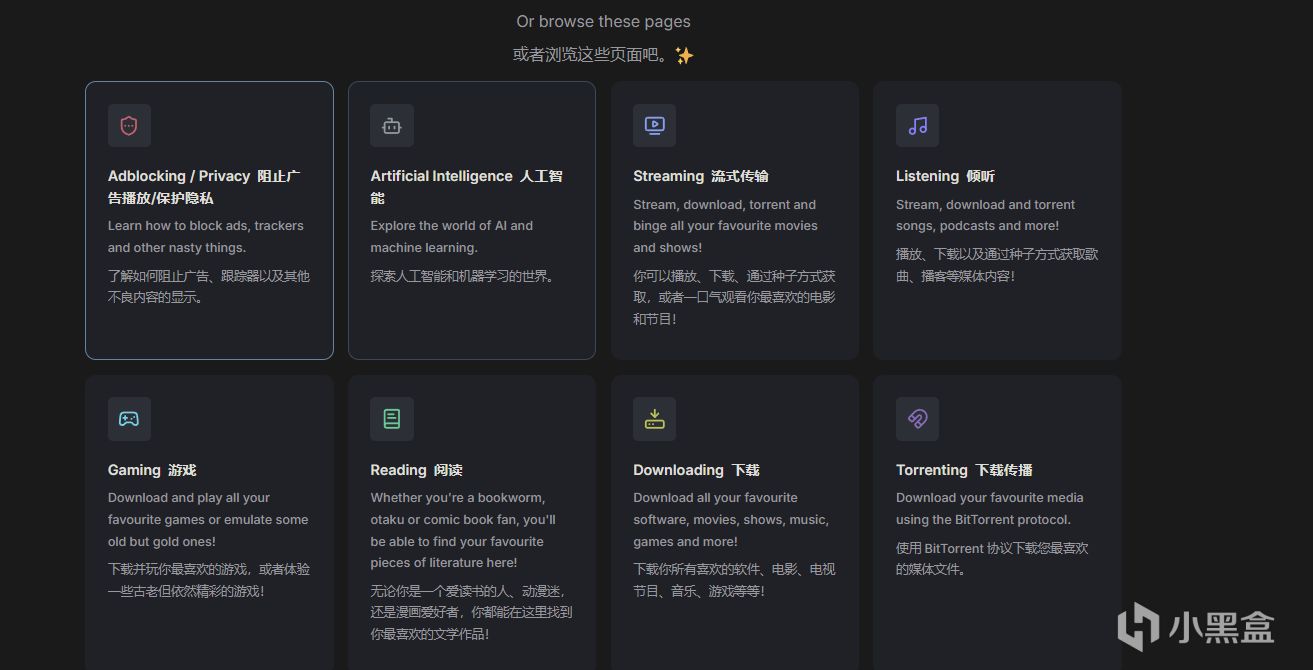Click the gamepad Gaming icon
Screen dimensions: 1313x670
[129, 419]
